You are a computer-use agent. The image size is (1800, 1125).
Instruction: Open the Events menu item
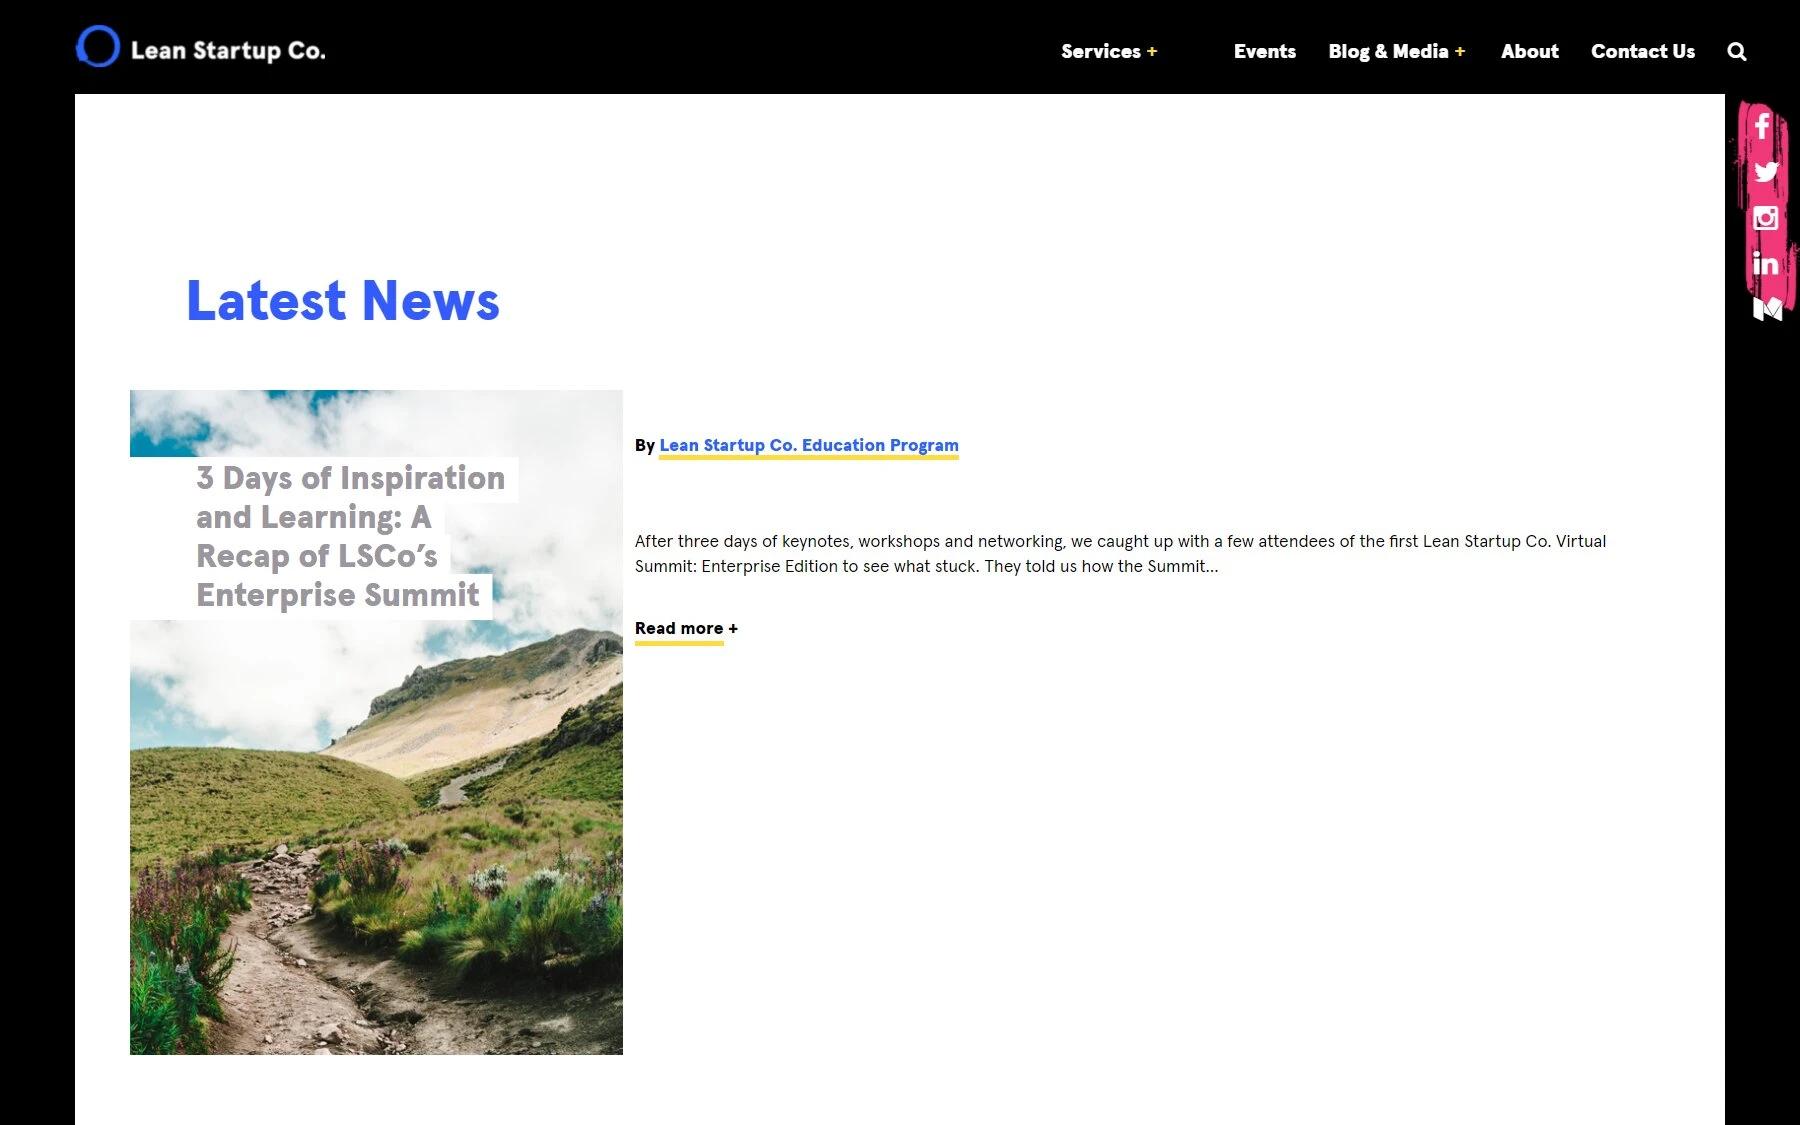pos(1264,52)
